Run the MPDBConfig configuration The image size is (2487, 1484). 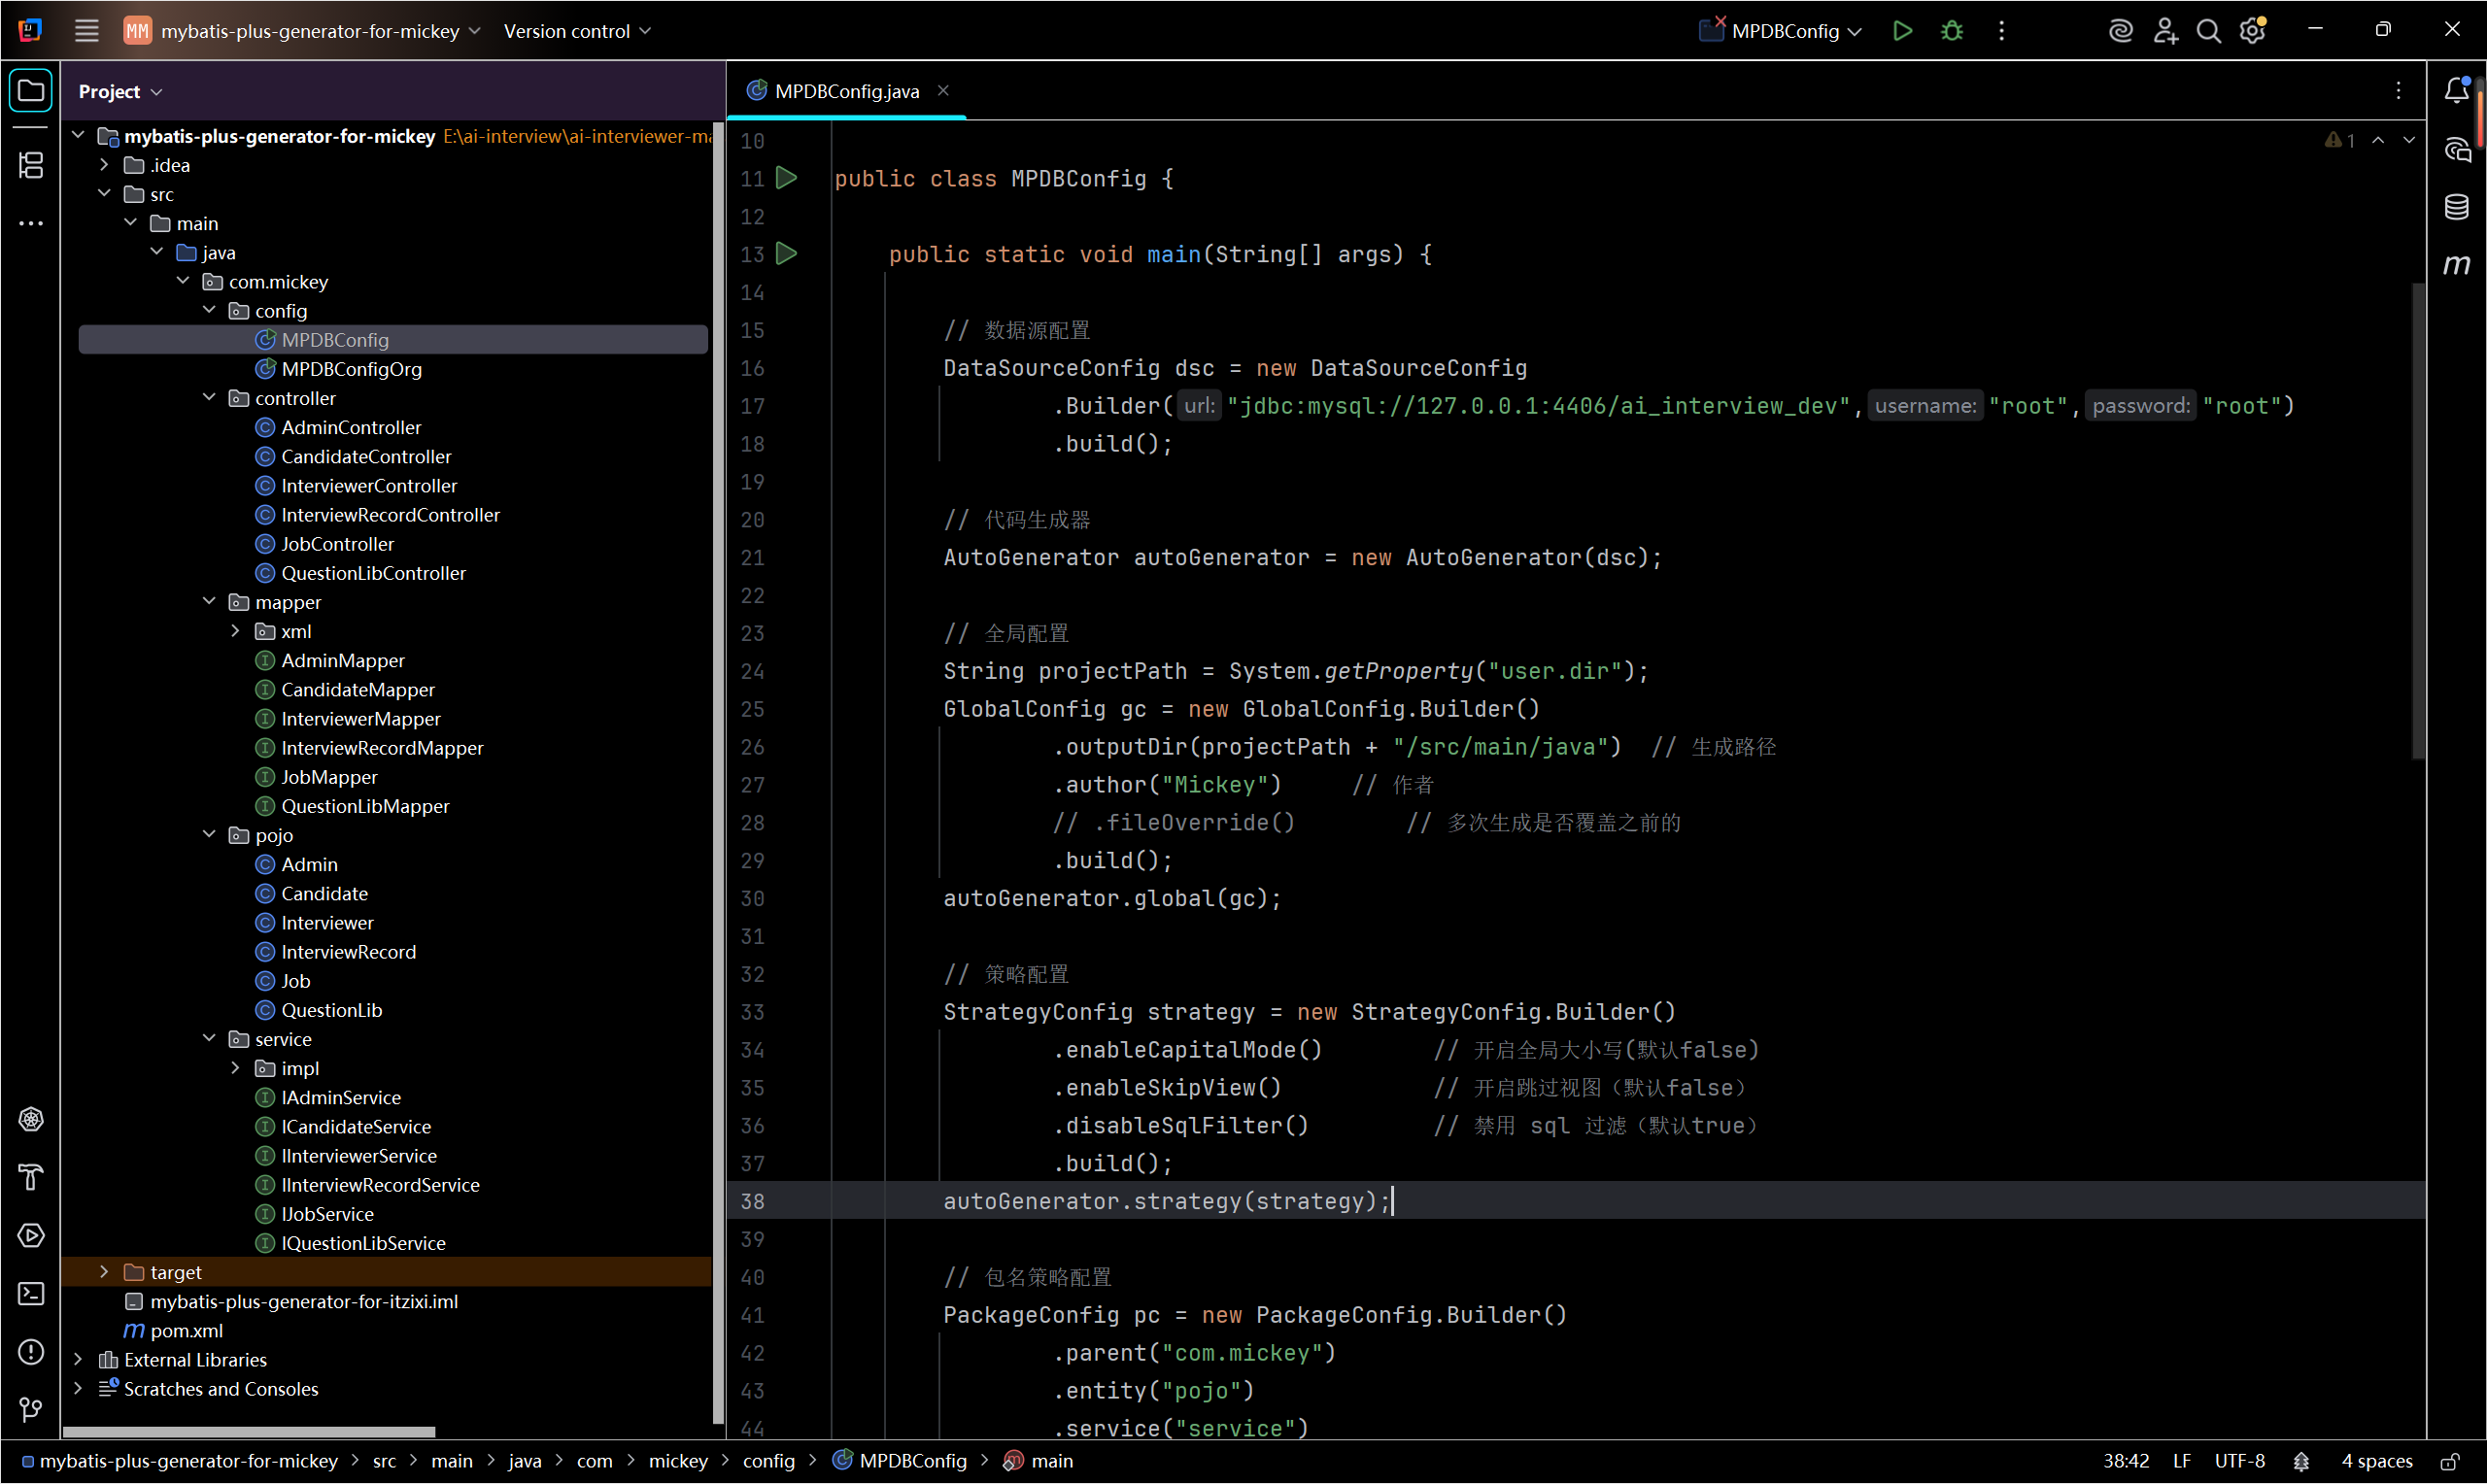point(1902,31)
